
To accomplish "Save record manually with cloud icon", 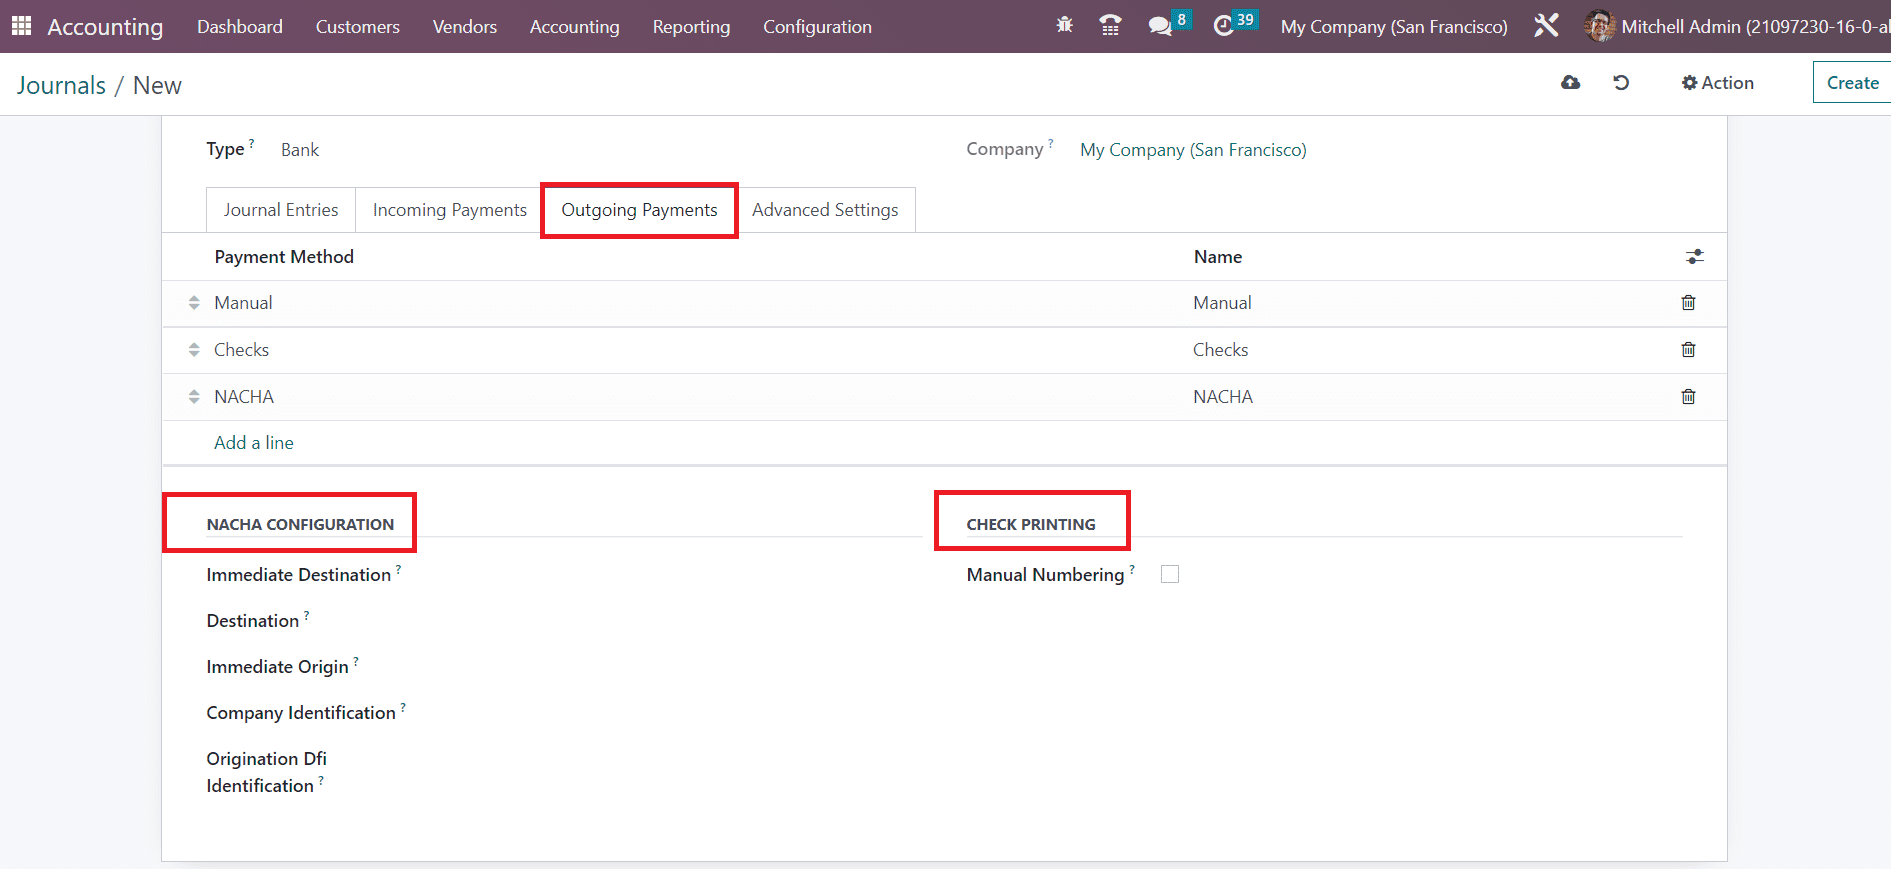I will (1570, 83).
